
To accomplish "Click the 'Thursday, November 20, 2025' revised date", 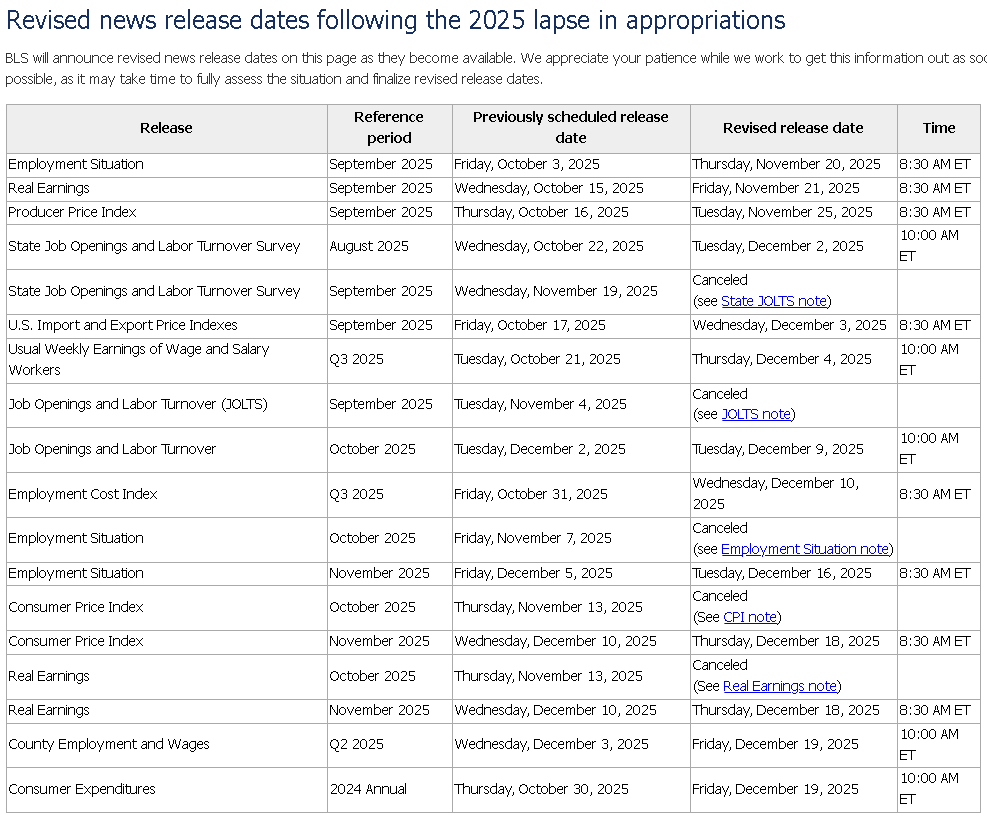I will coord(786,164).
